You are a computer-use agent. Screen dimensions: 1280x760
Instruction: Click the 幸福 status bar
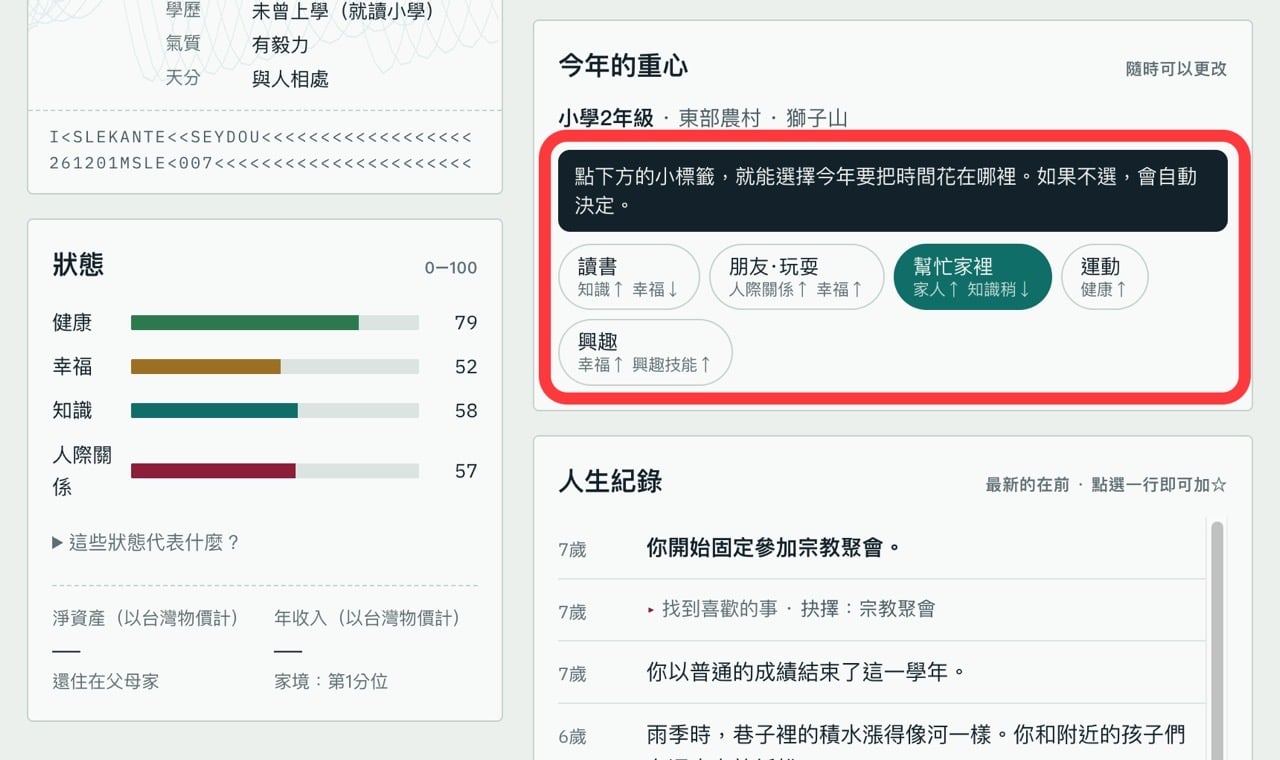(x=275, y=367)
